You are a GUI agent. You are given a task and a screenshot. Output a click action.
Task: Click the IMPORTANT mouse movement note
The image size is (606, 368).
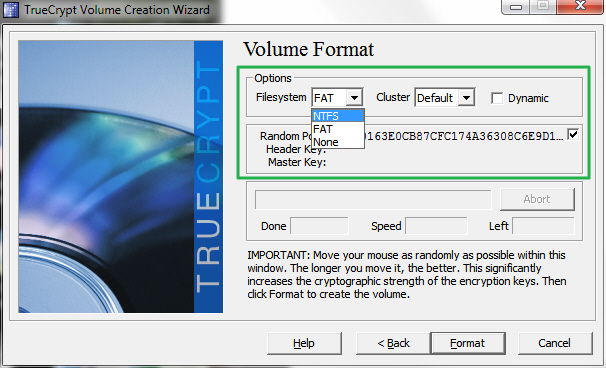click(x=407, y=274)
